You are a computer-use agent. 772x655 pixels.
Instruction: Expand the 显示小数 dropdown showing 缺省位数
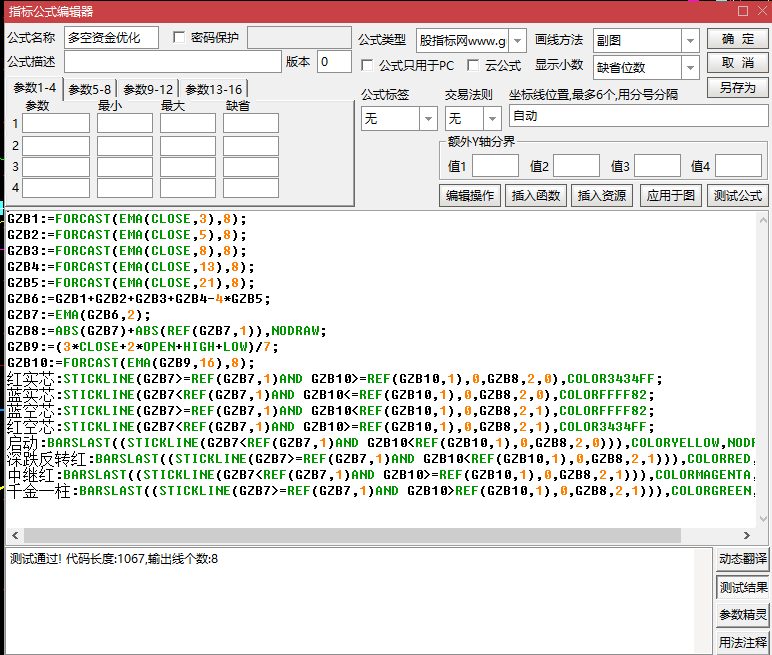coord(690,67)
